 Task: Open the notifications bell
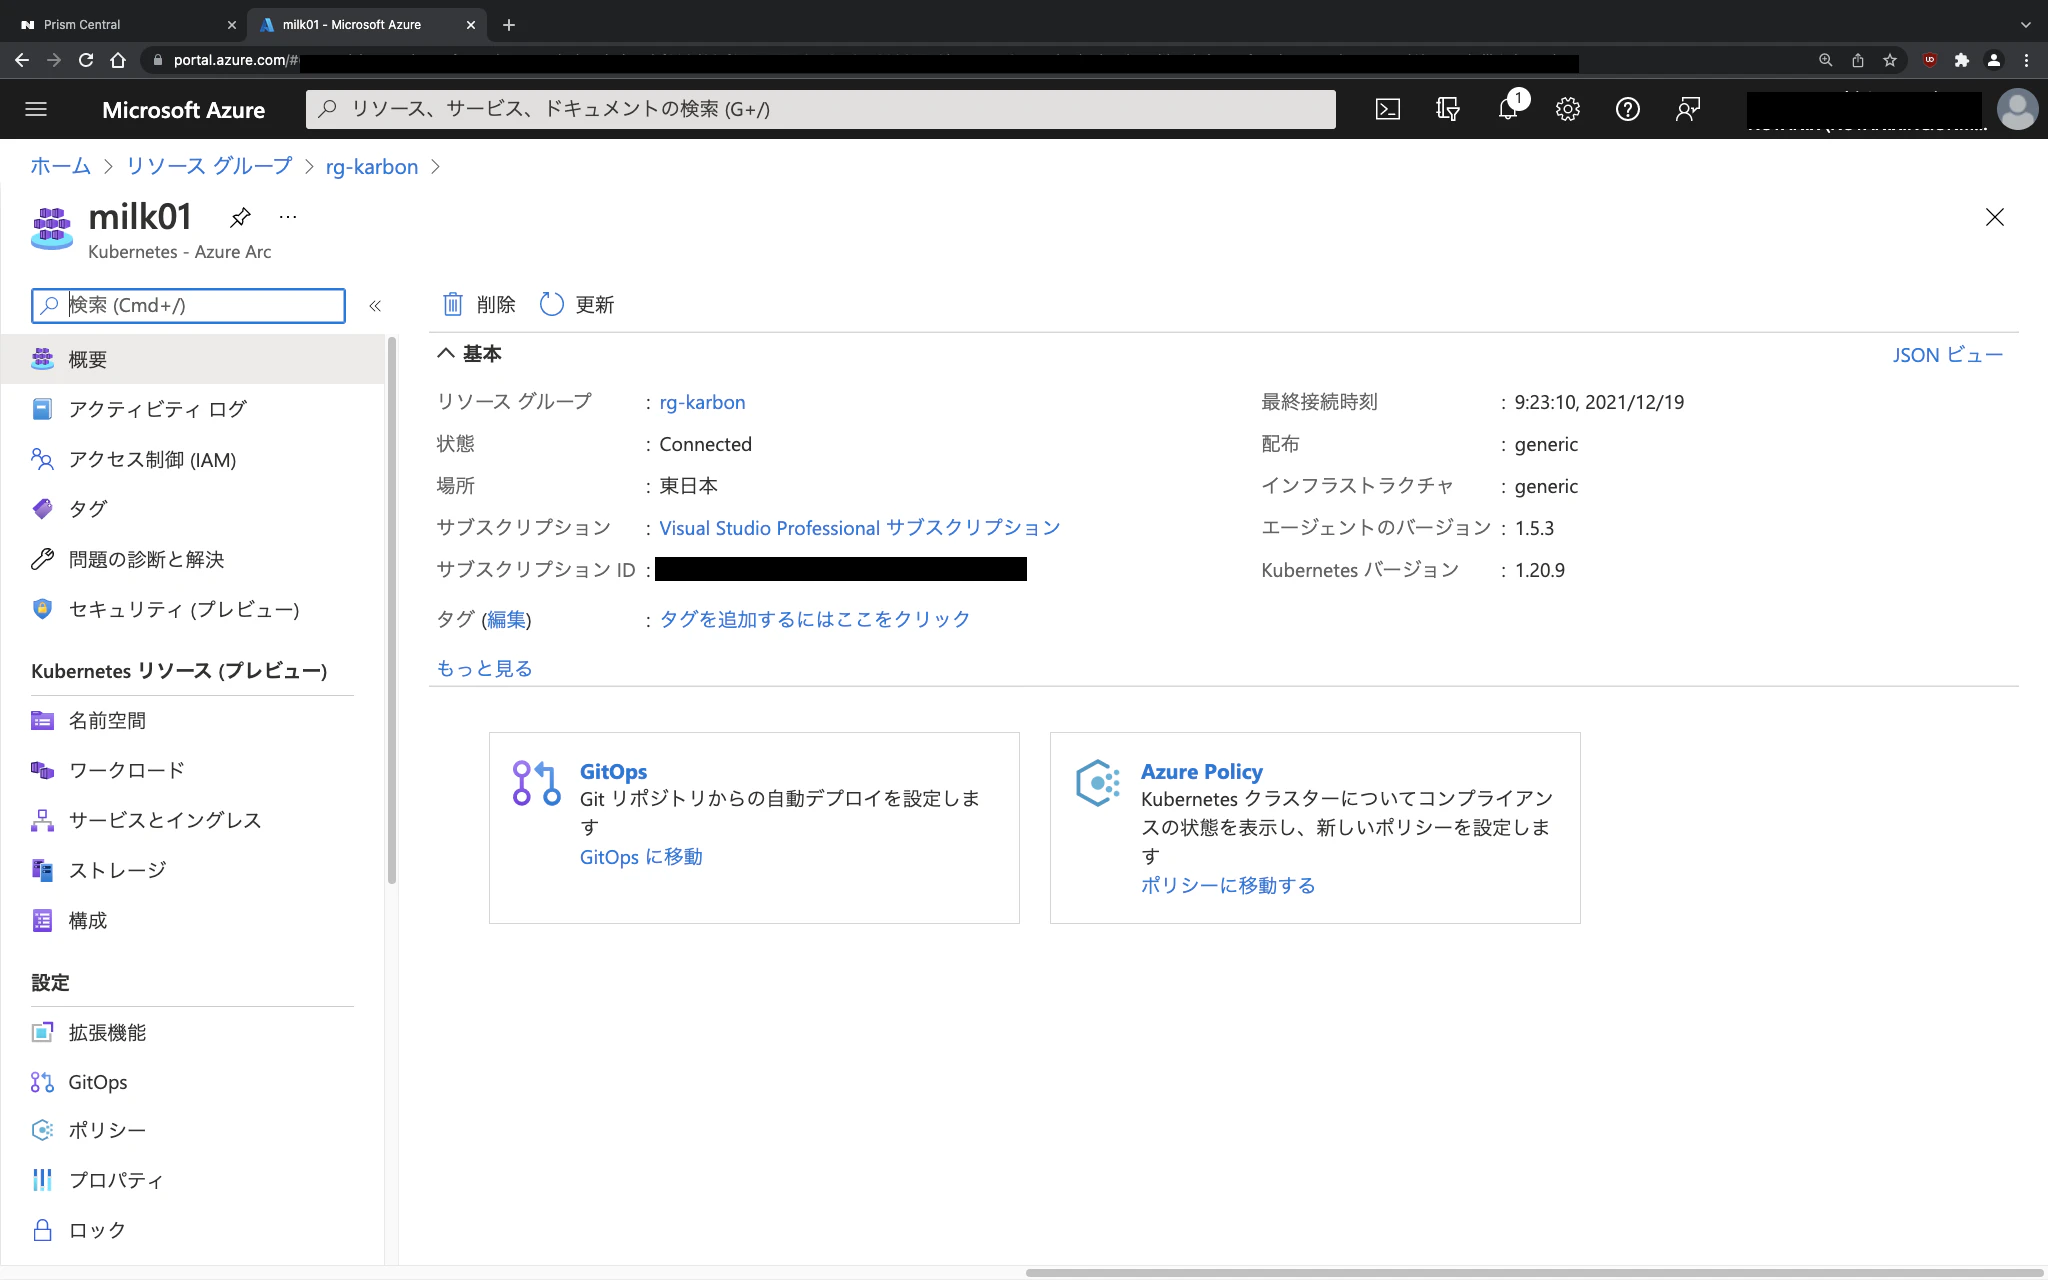coord(1508,109)
